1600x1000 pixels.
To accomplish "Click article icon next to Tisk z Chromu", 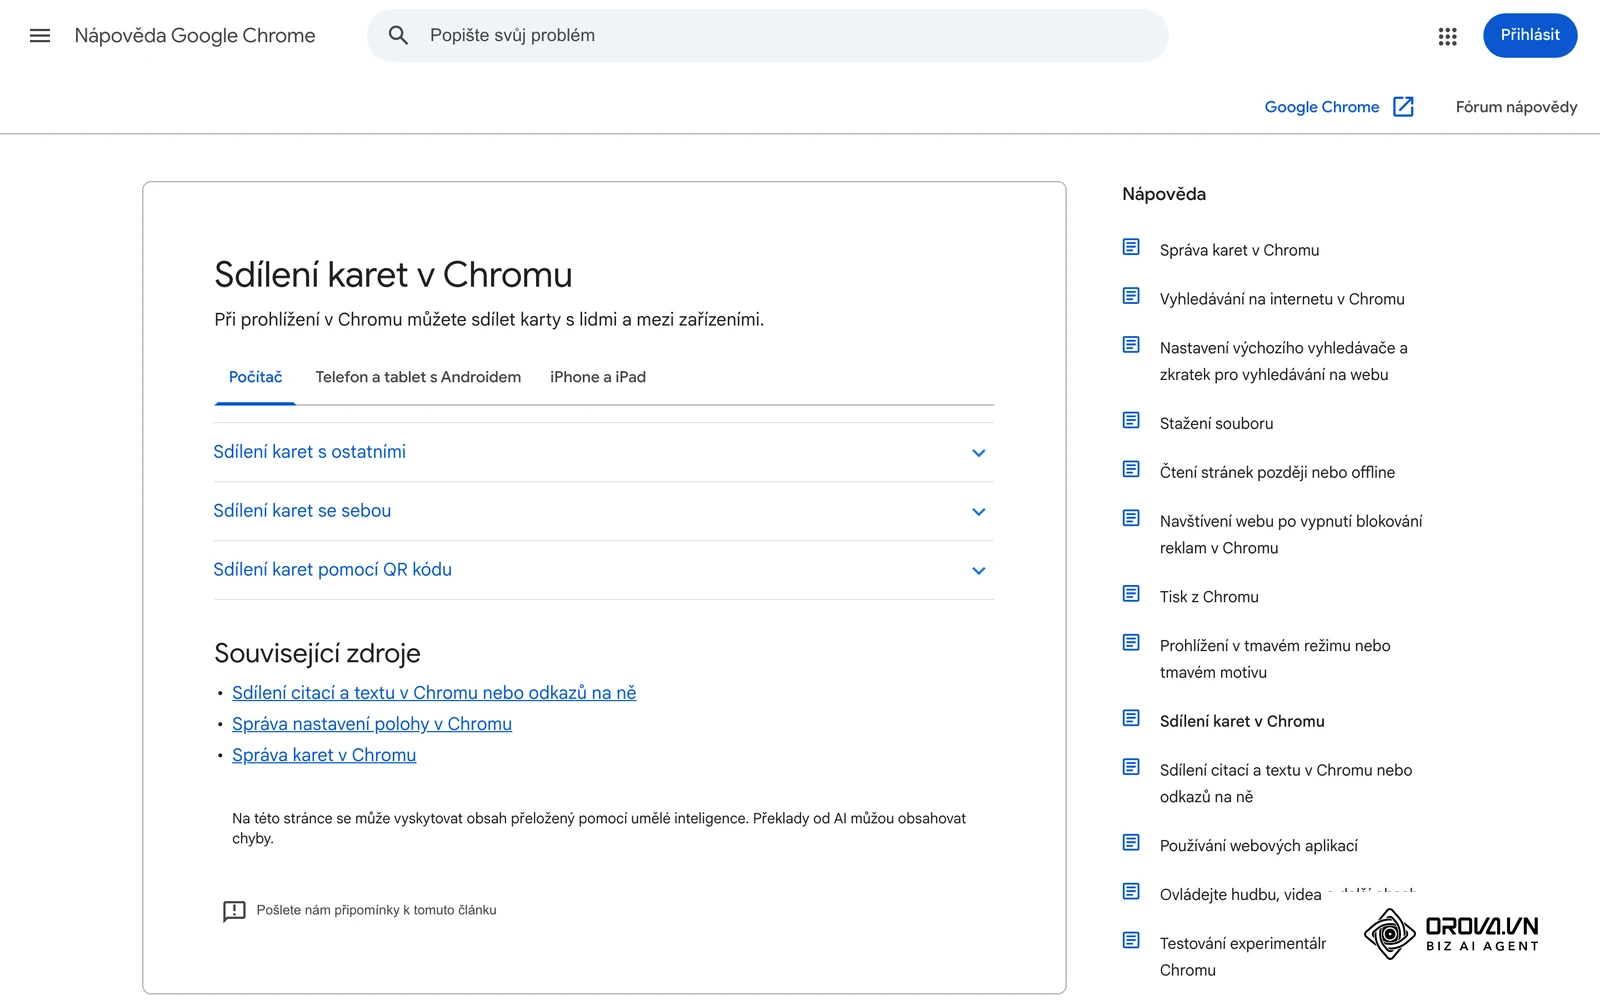I will (x=1131, y=594).
